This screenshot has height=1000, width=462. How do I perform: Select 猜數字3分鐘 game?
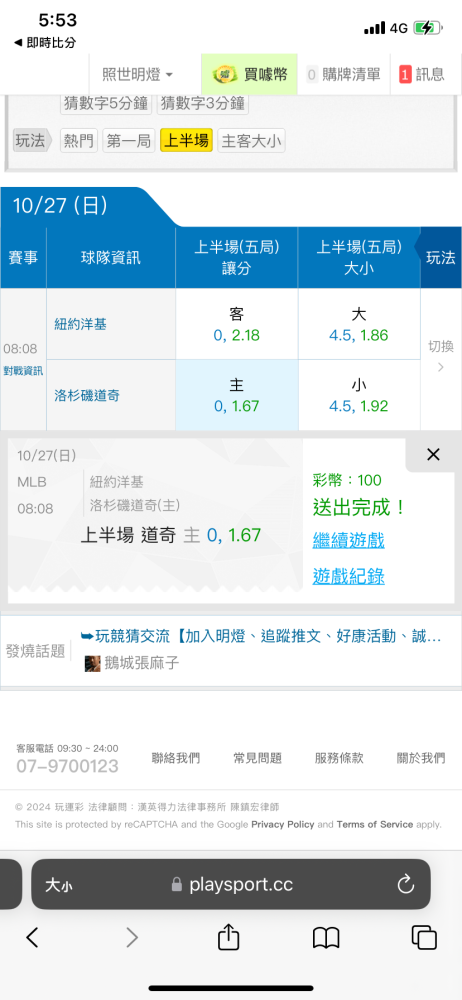point(203,103)
